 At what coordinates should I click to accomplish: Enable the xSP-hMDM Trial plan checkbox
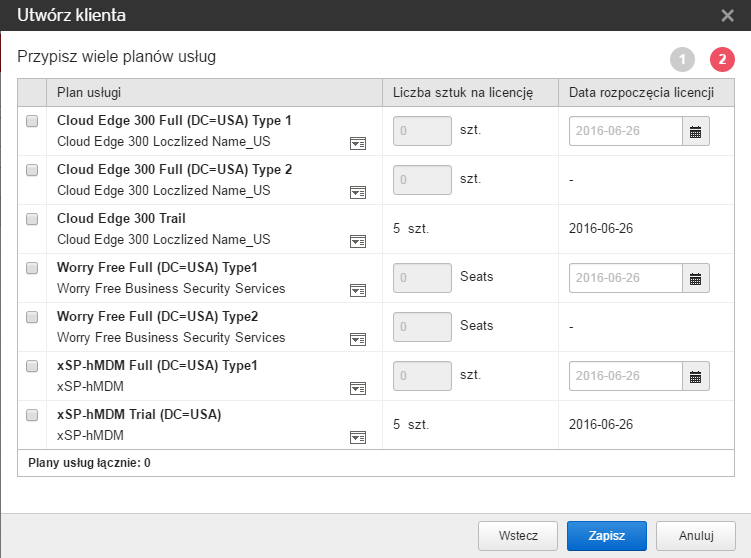click(32, 415)
